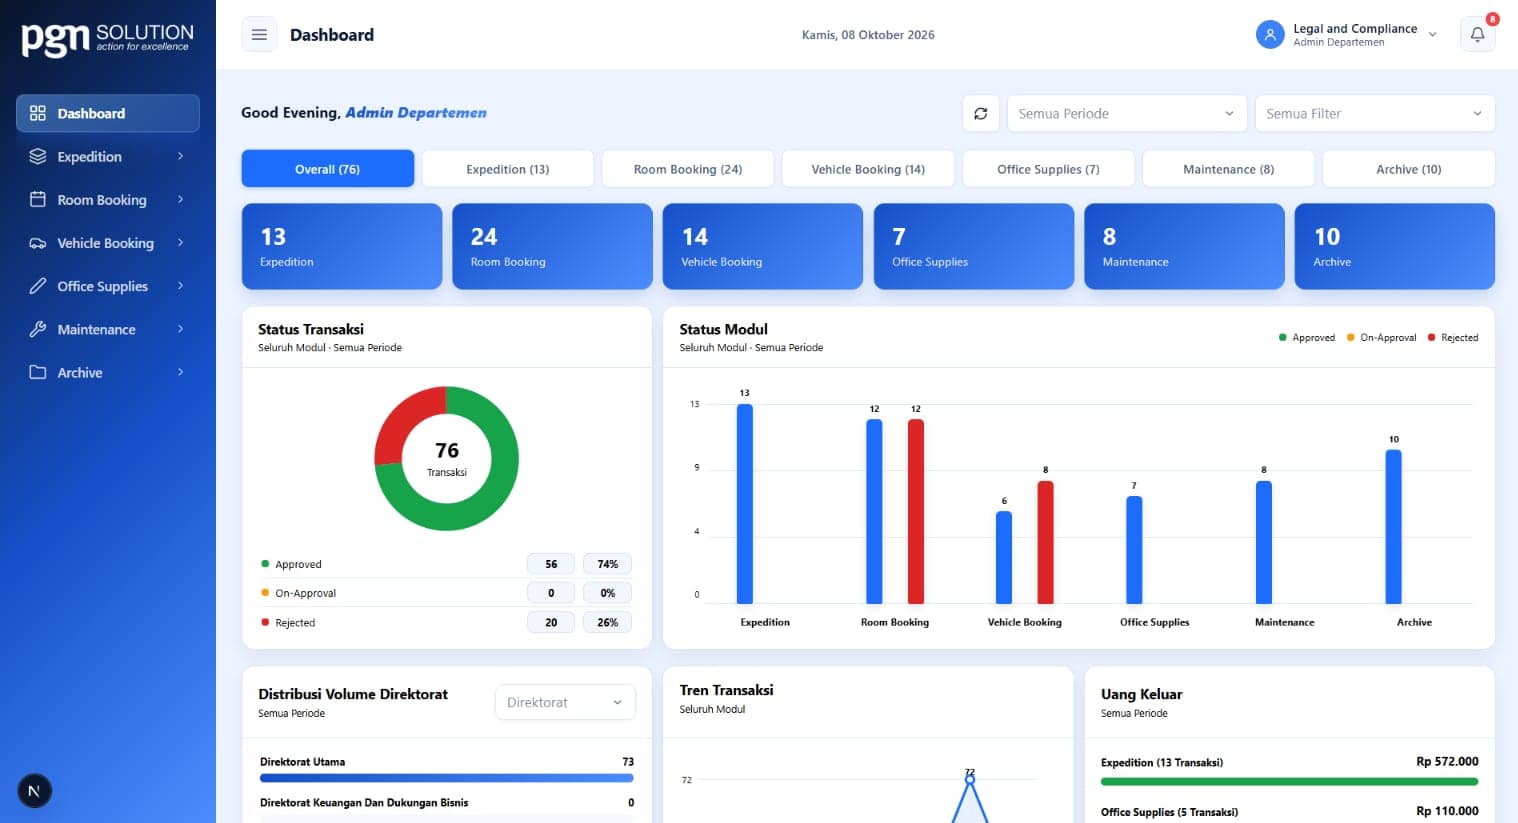Image resolution: width=1518 pixels, height=823 pixels.
Task: Open the Direktorat dropdown
Action: point(565,702)
